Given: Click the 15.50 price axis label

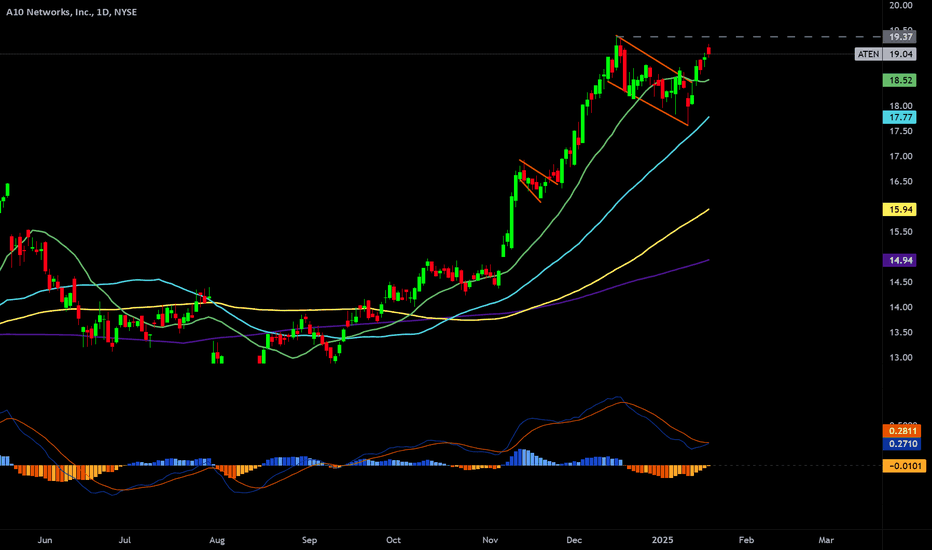Looking at the screenshot, I should pyautogui.click(x=900, y=232).
